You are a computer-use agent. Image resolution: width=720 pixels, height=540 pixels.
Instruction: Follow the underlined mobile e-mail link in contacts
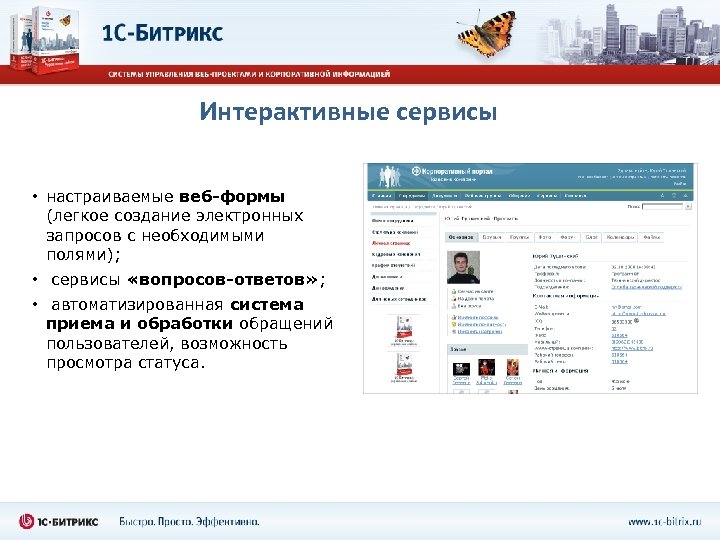[x=638, y=314]
